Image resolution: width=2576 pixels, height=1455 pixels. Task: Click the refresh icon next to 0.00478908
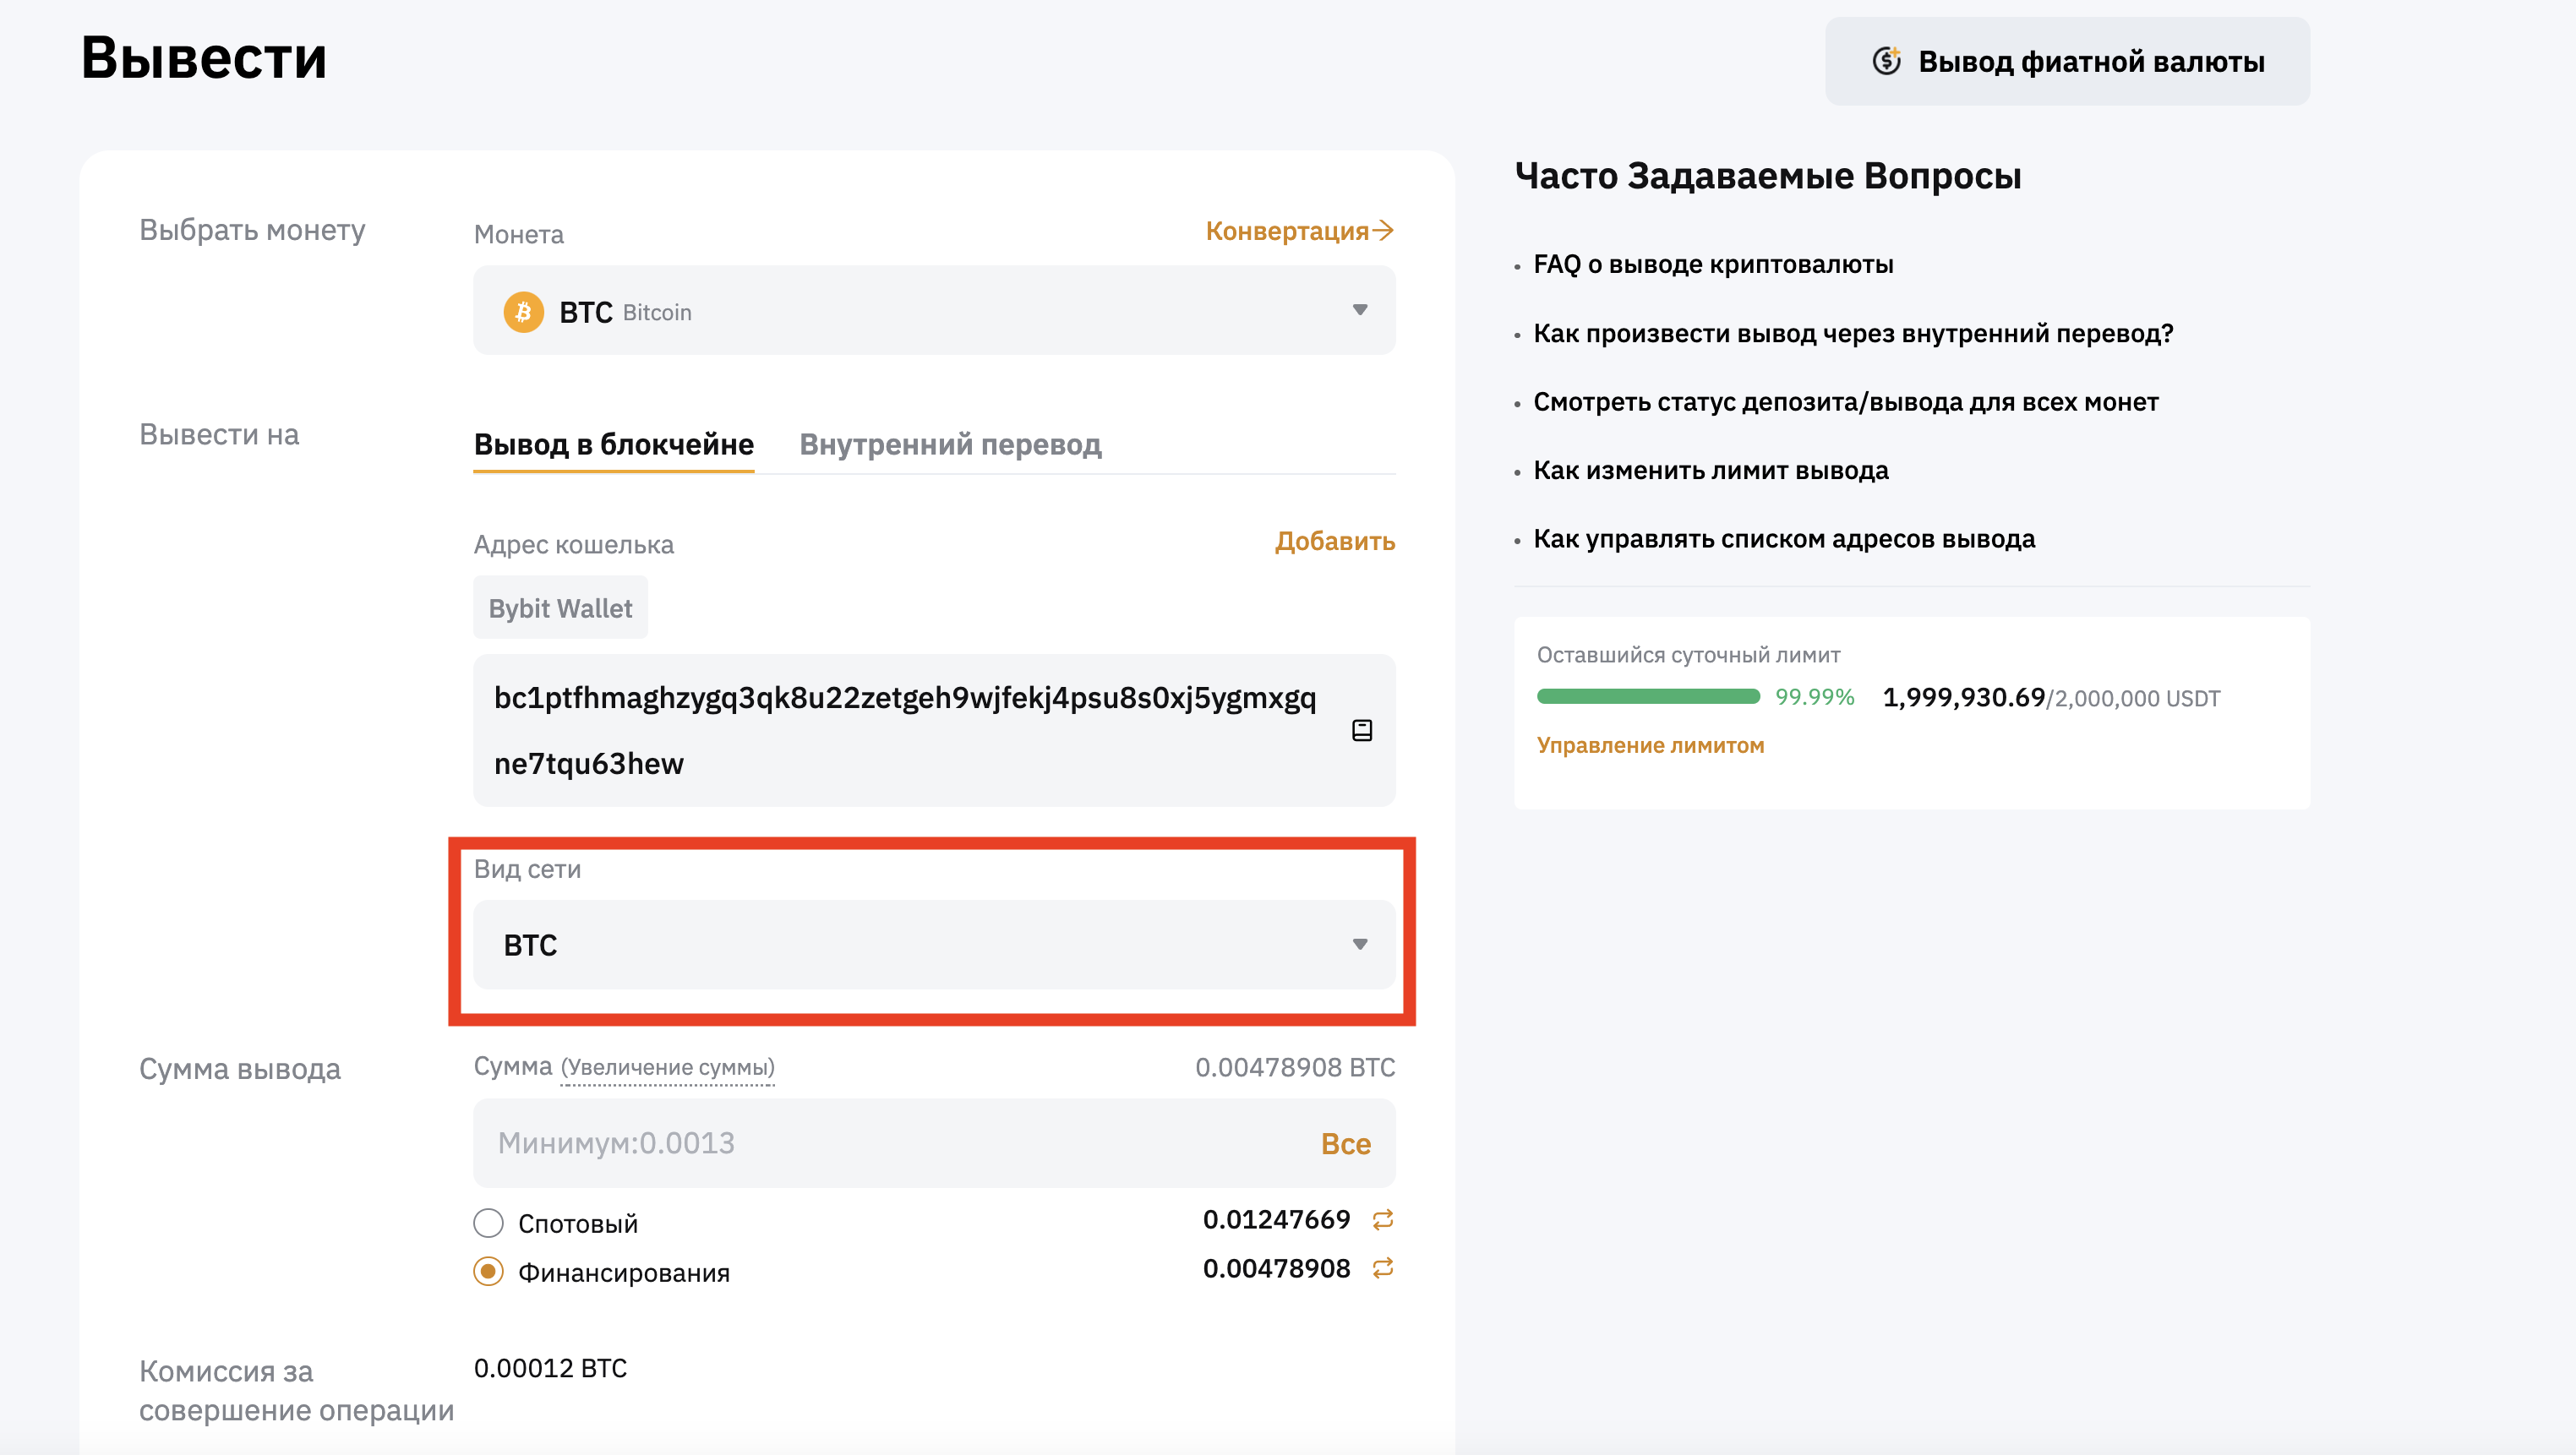click(x=1382, y=1268)
